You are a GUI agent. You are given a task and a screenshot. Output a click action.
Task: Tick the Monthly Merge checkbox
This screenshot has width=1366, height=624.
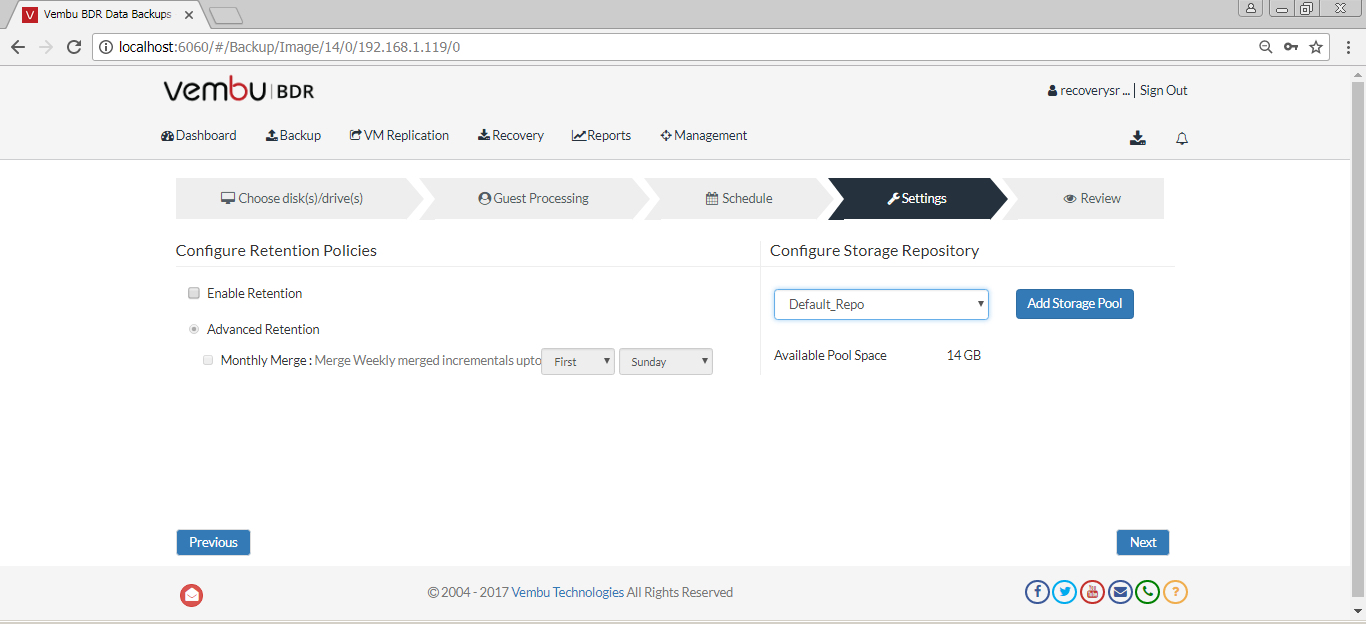(x=208, y=360)
